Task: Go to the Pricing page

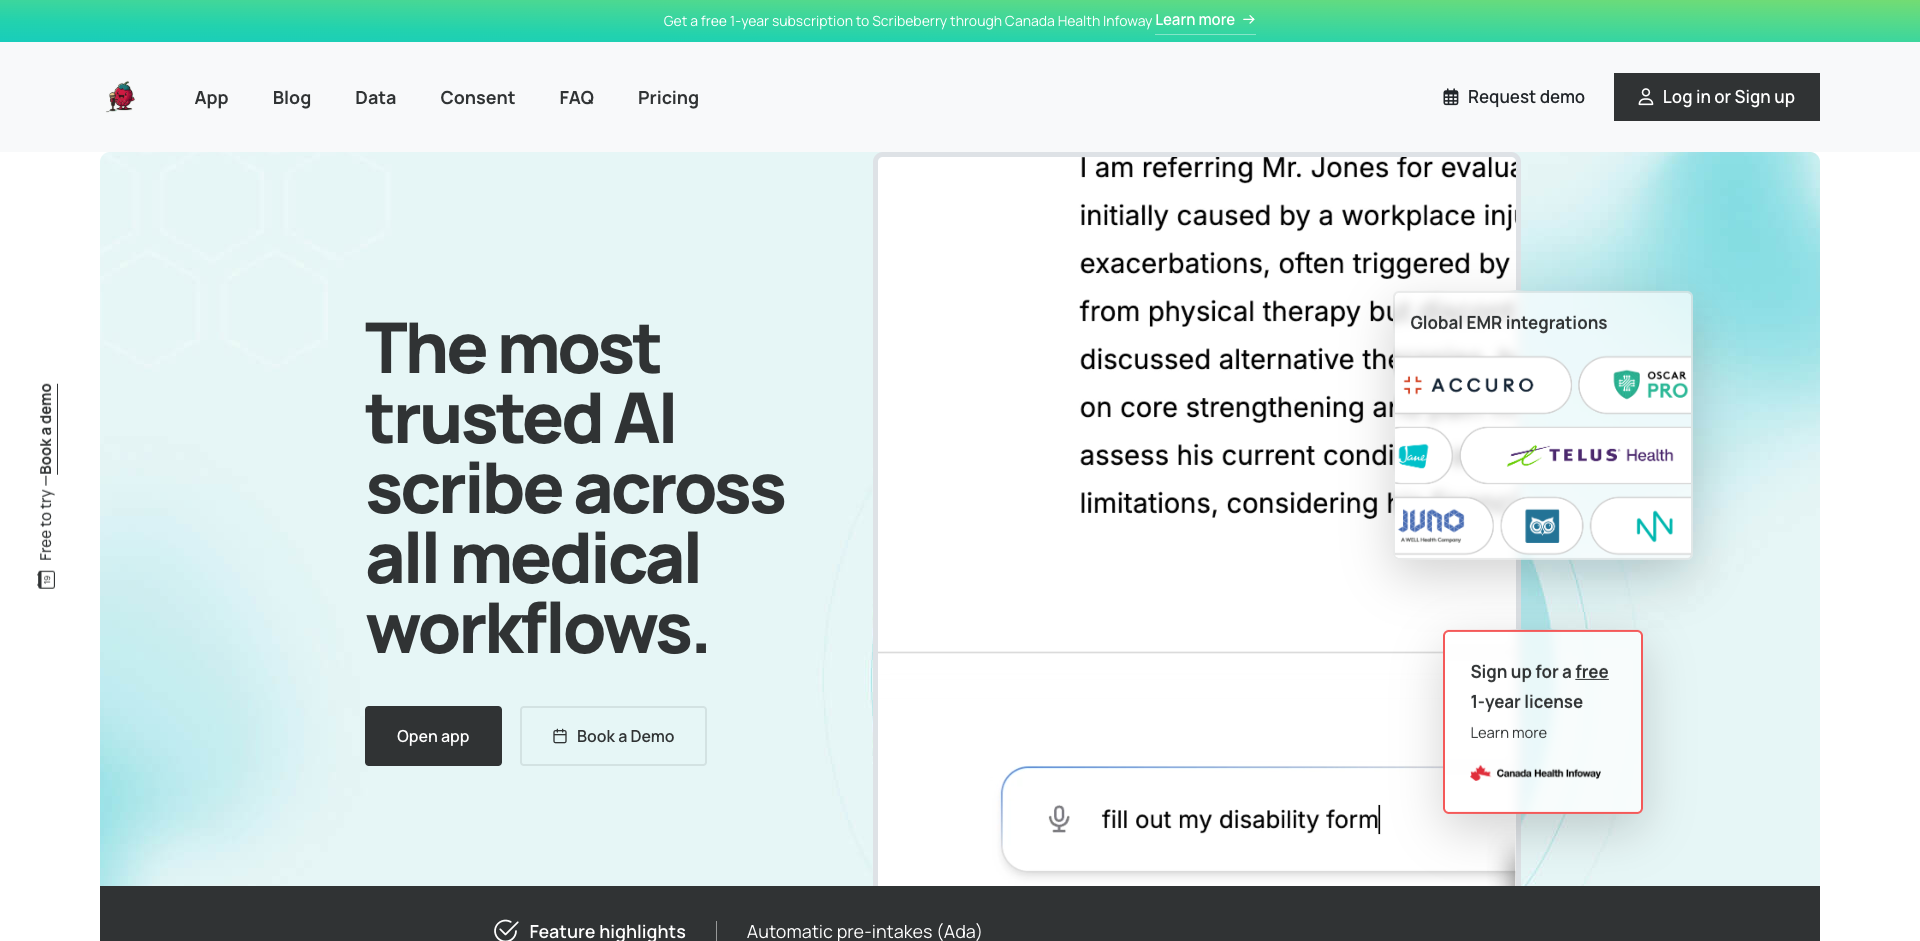Action: 667,97
